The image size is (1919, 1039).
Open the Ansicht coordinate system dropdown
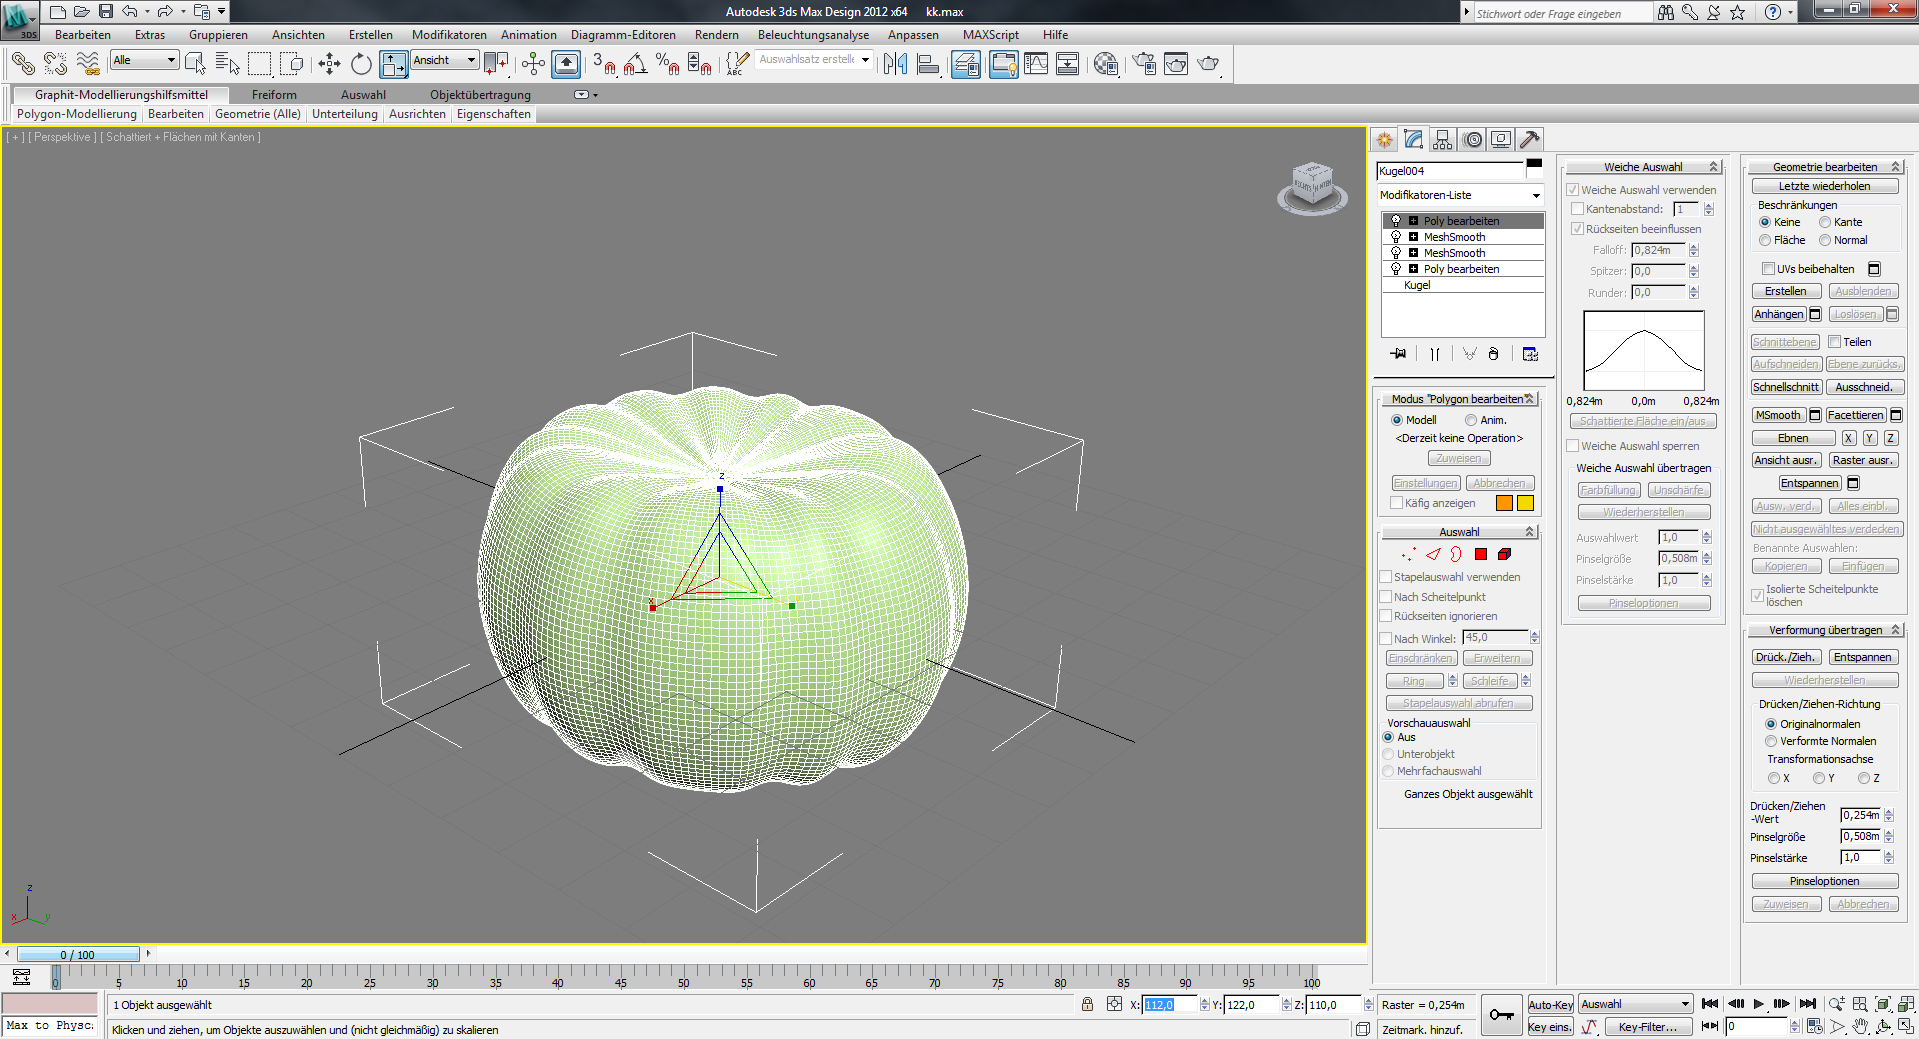[x=445, y=60]
